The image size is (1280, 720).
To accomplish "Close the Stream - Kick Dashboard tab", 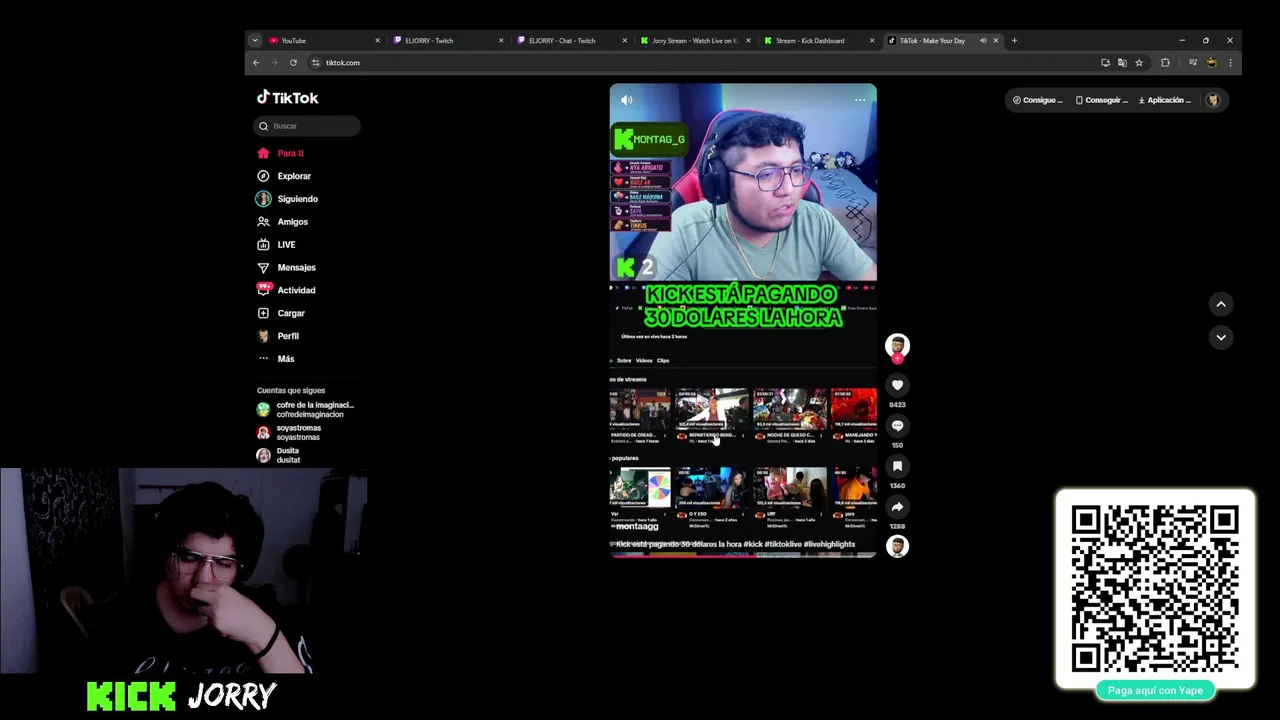I will point(872,41).
